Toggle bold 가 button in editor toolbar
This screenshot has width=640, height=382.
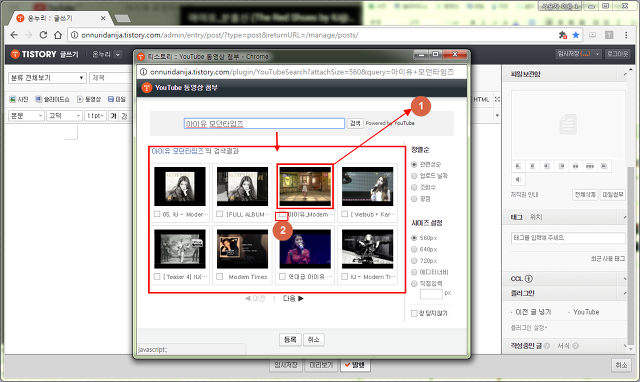(113, 116)
